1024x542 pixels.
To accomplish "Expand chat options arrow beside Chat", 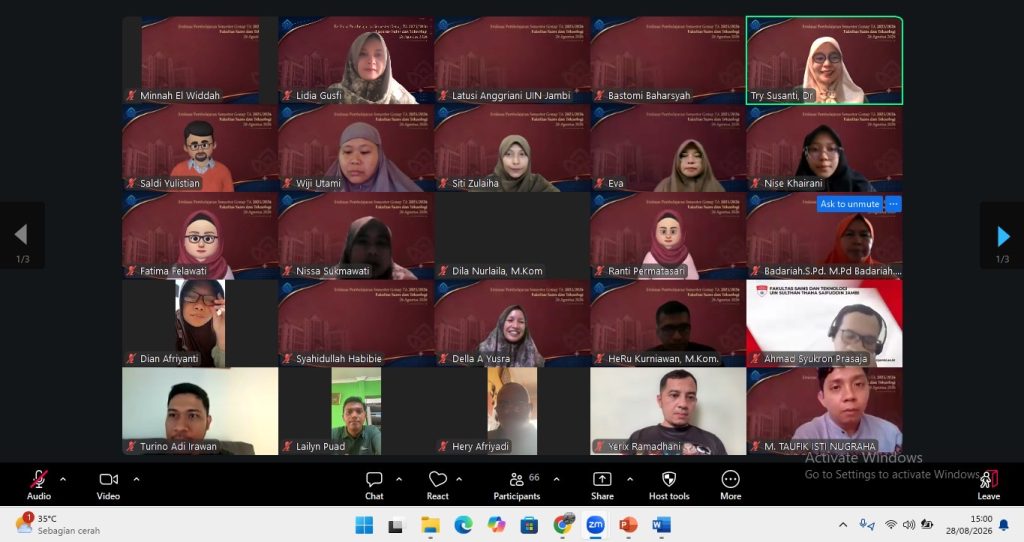I will (x=399, y=479).
